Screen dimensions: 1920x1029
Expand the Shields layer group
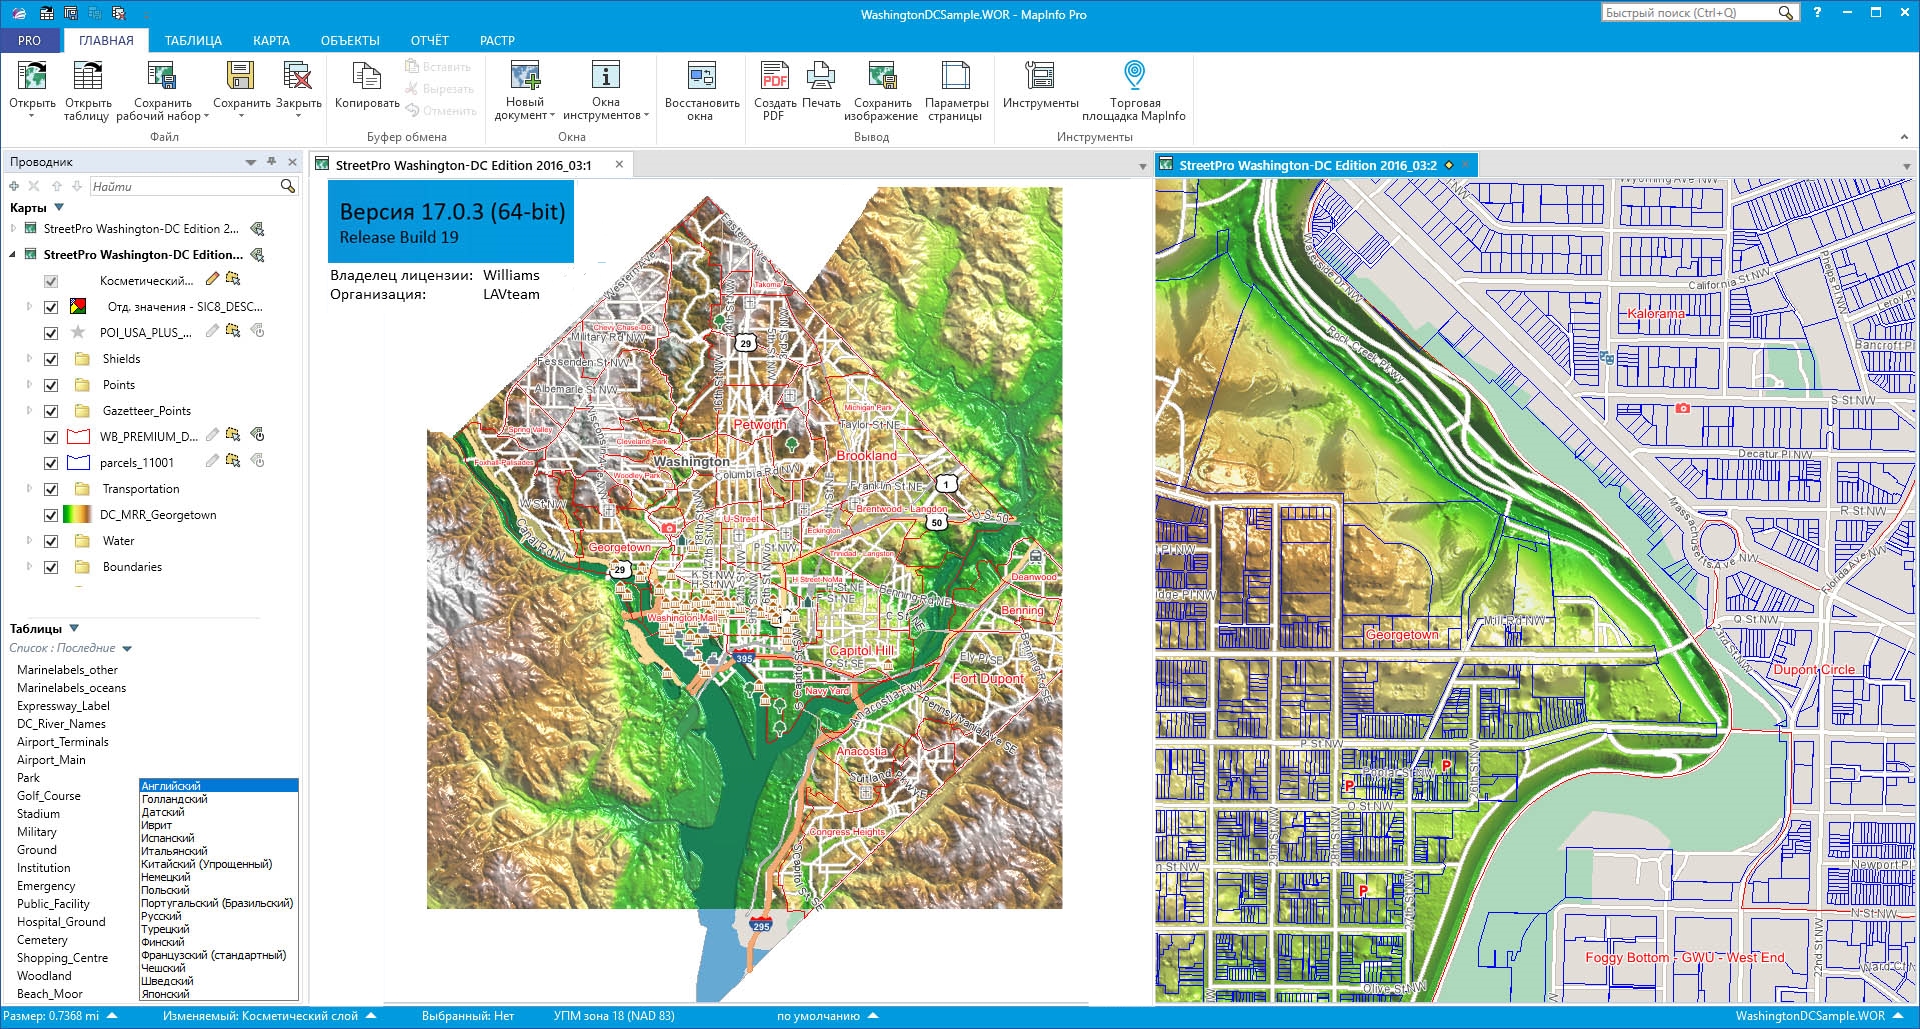point(29,358)
